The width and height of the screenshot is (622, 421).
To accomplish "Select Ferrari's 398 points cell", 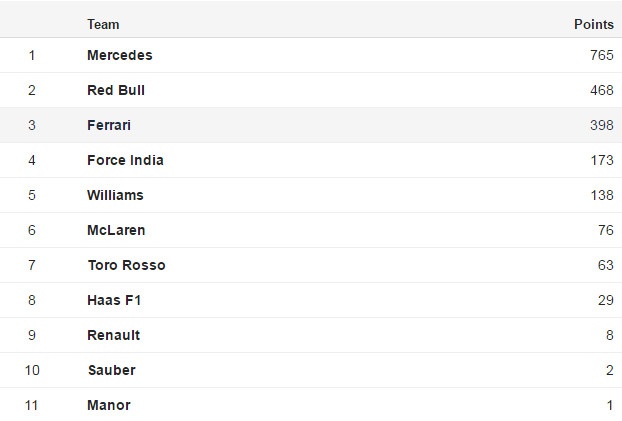I will click(601, 125).
